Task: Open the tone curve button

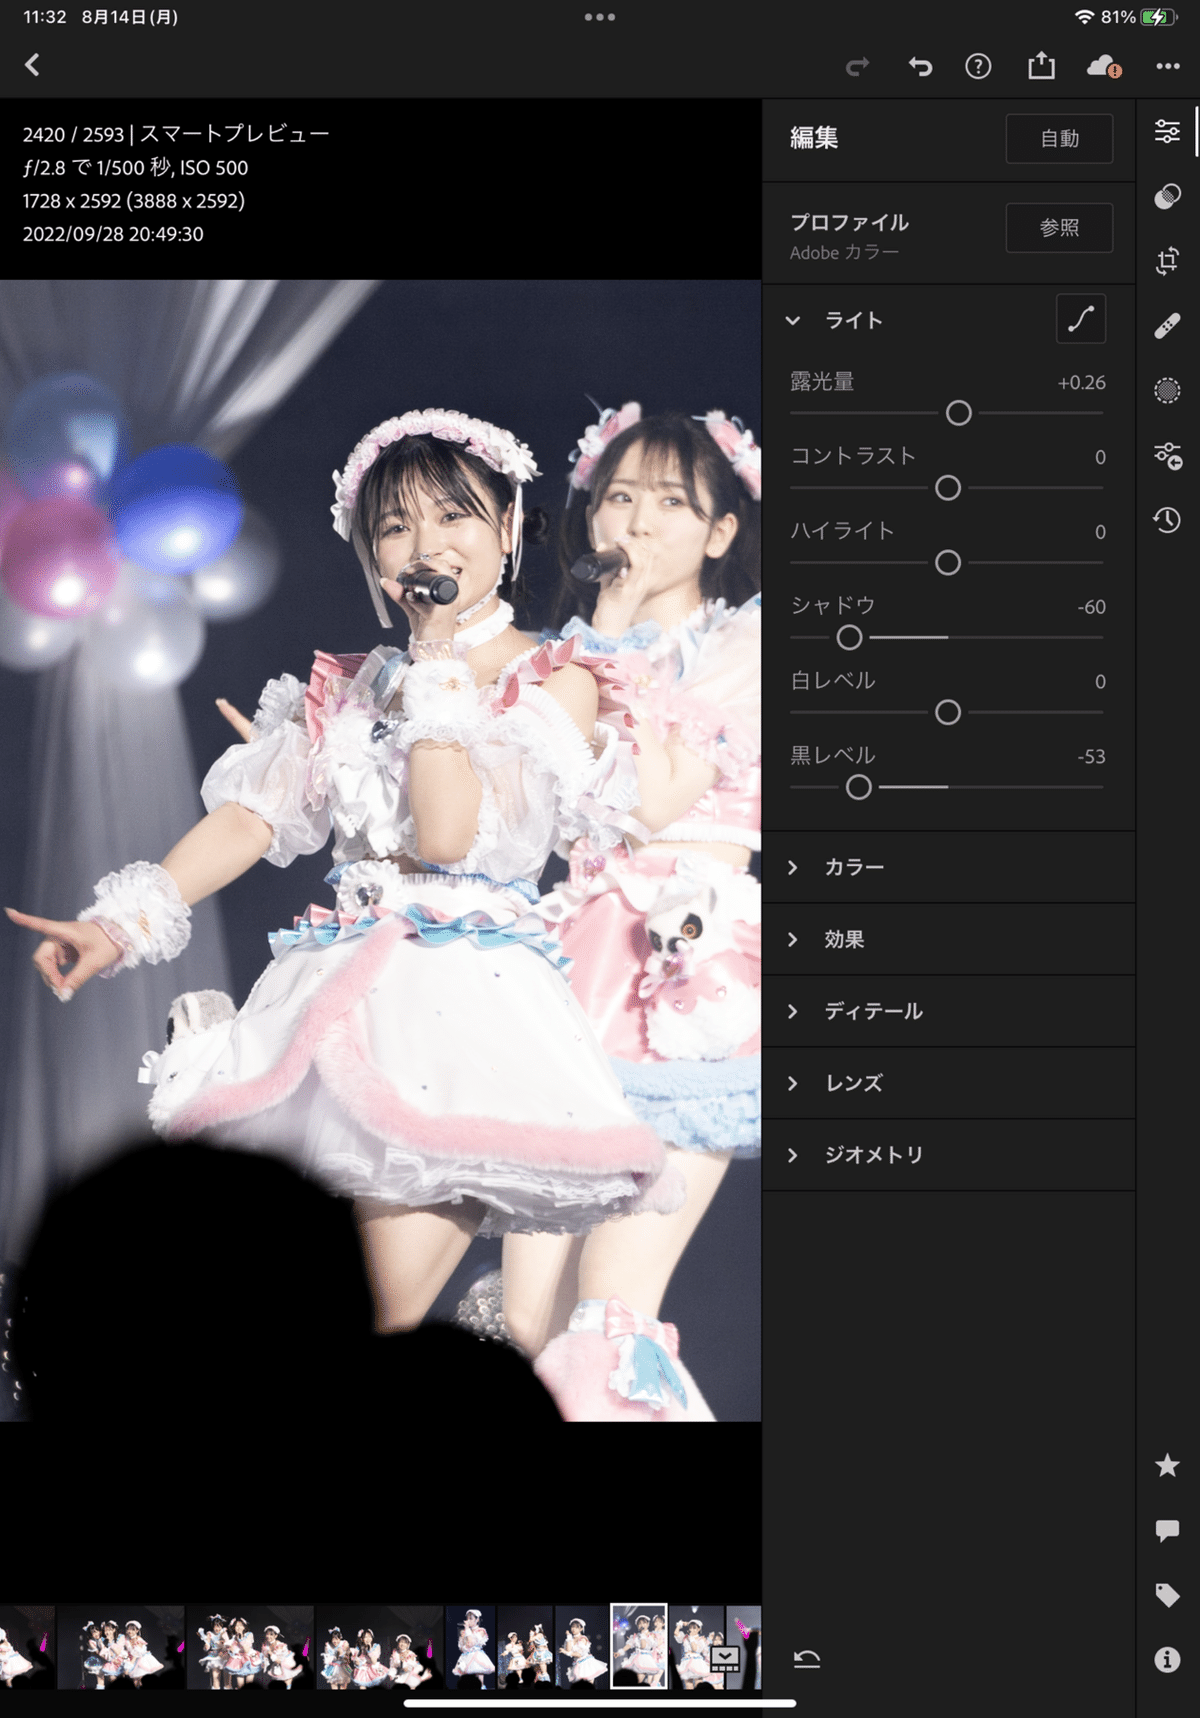Action: point(1081,319)
